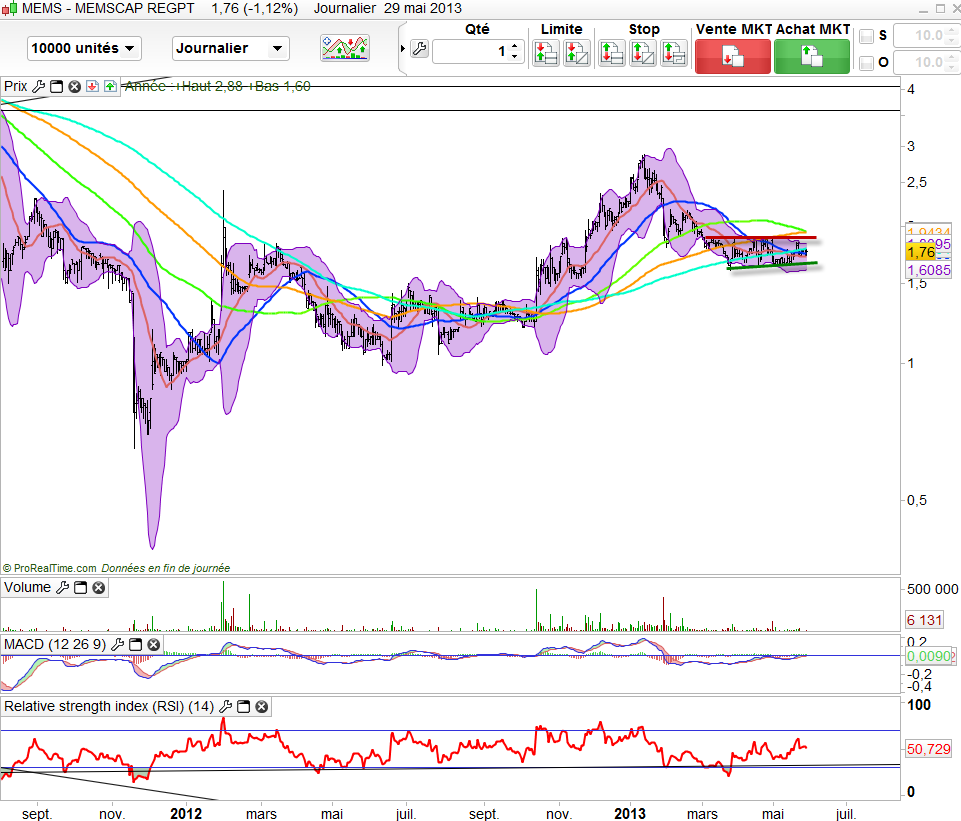The height and width of the screenshot is (821, 961).
Task: Enable the O objective checkbox
Action: [x=867, y=63]
